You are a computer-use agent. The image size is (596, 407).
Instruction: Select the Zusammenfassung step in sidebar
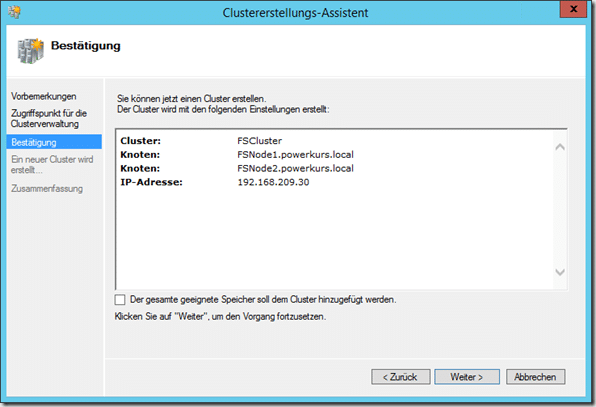coord(47,188)
